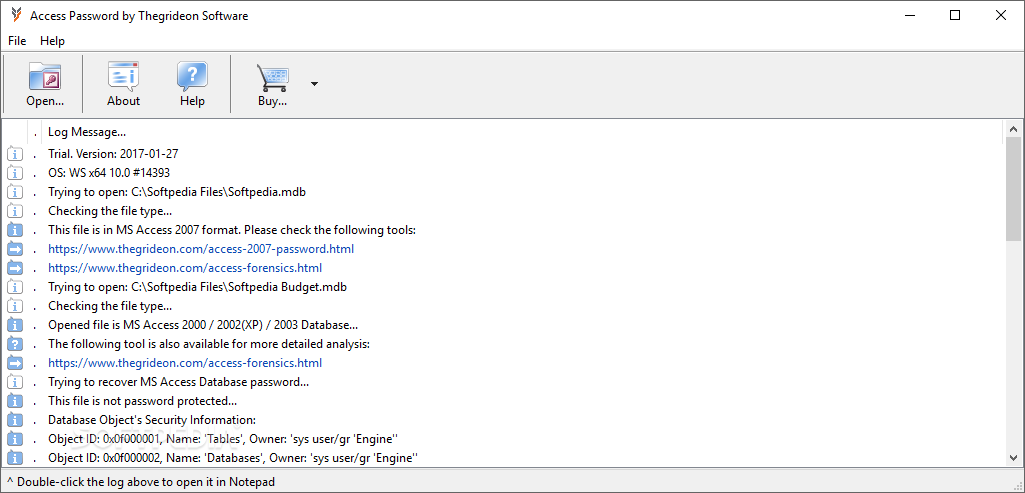This screenshot has width=1025, height=493.
Task: Maximize the Access Password window
Action: pos(955,16)
